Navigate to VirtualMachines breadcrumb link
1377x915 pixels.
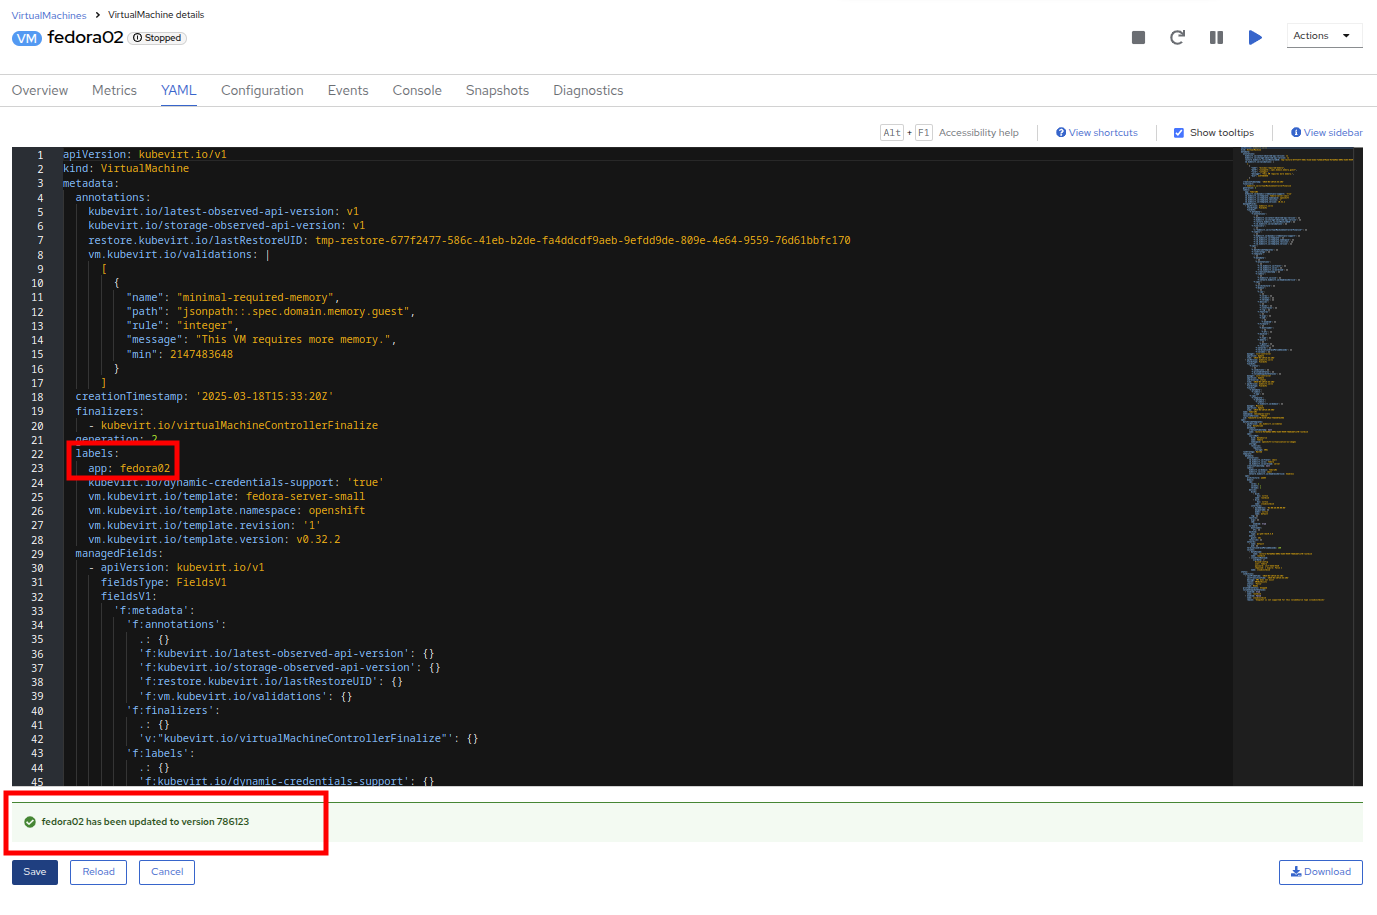coord(49,15)
